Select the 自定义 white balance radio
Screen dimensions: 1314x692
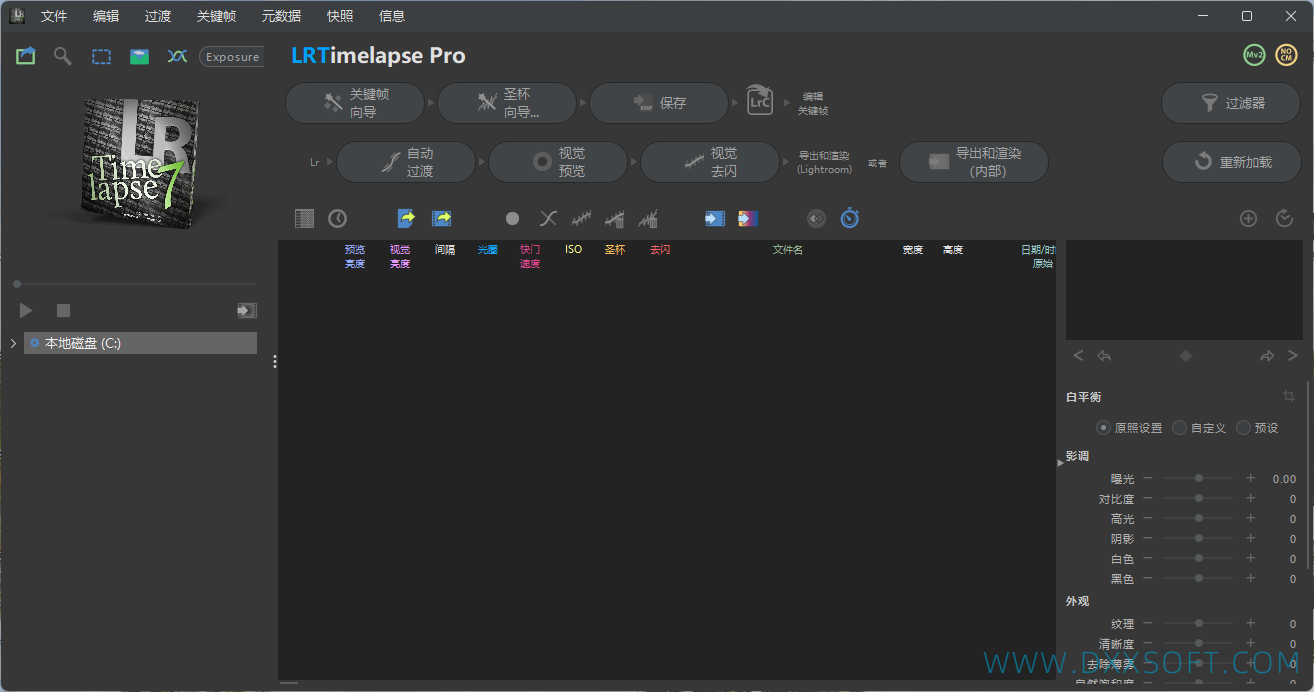[x=1179, y=428]
